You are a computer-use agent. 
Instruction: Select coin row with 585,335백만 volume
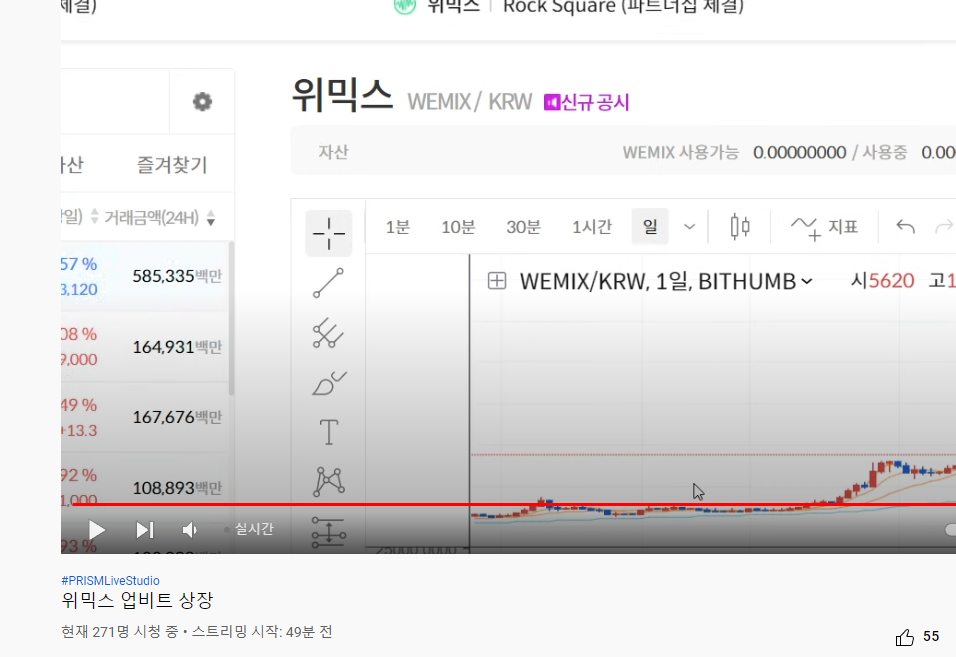pyautogui.click(x=148, y=276)
